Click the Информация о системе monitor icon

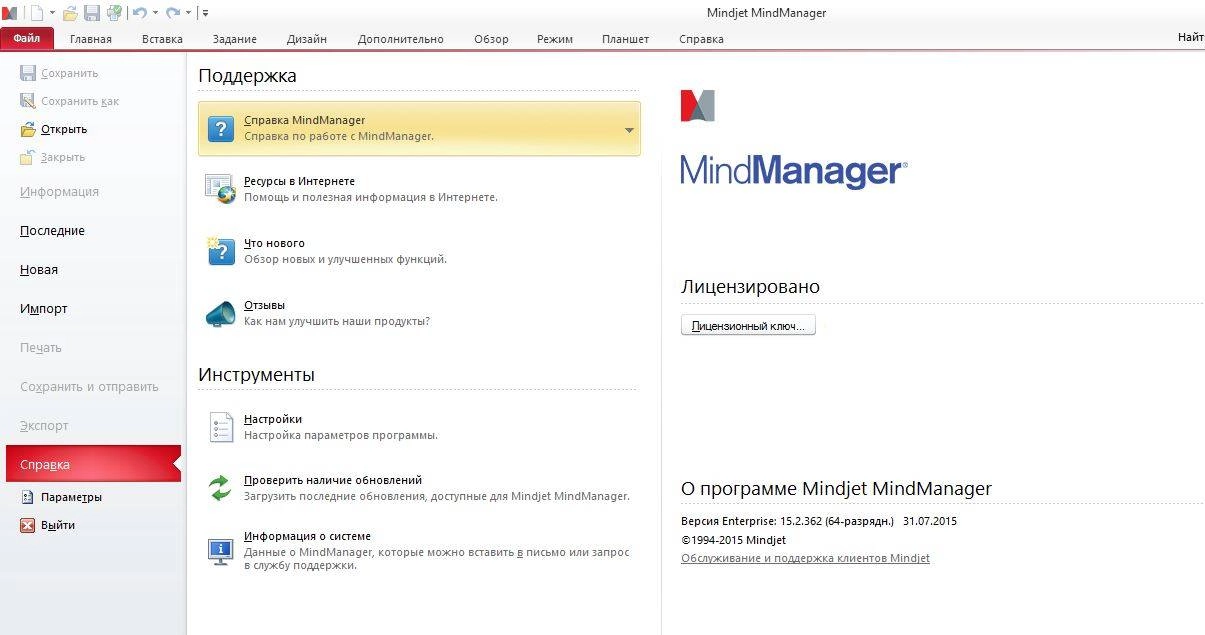(220, 552)
